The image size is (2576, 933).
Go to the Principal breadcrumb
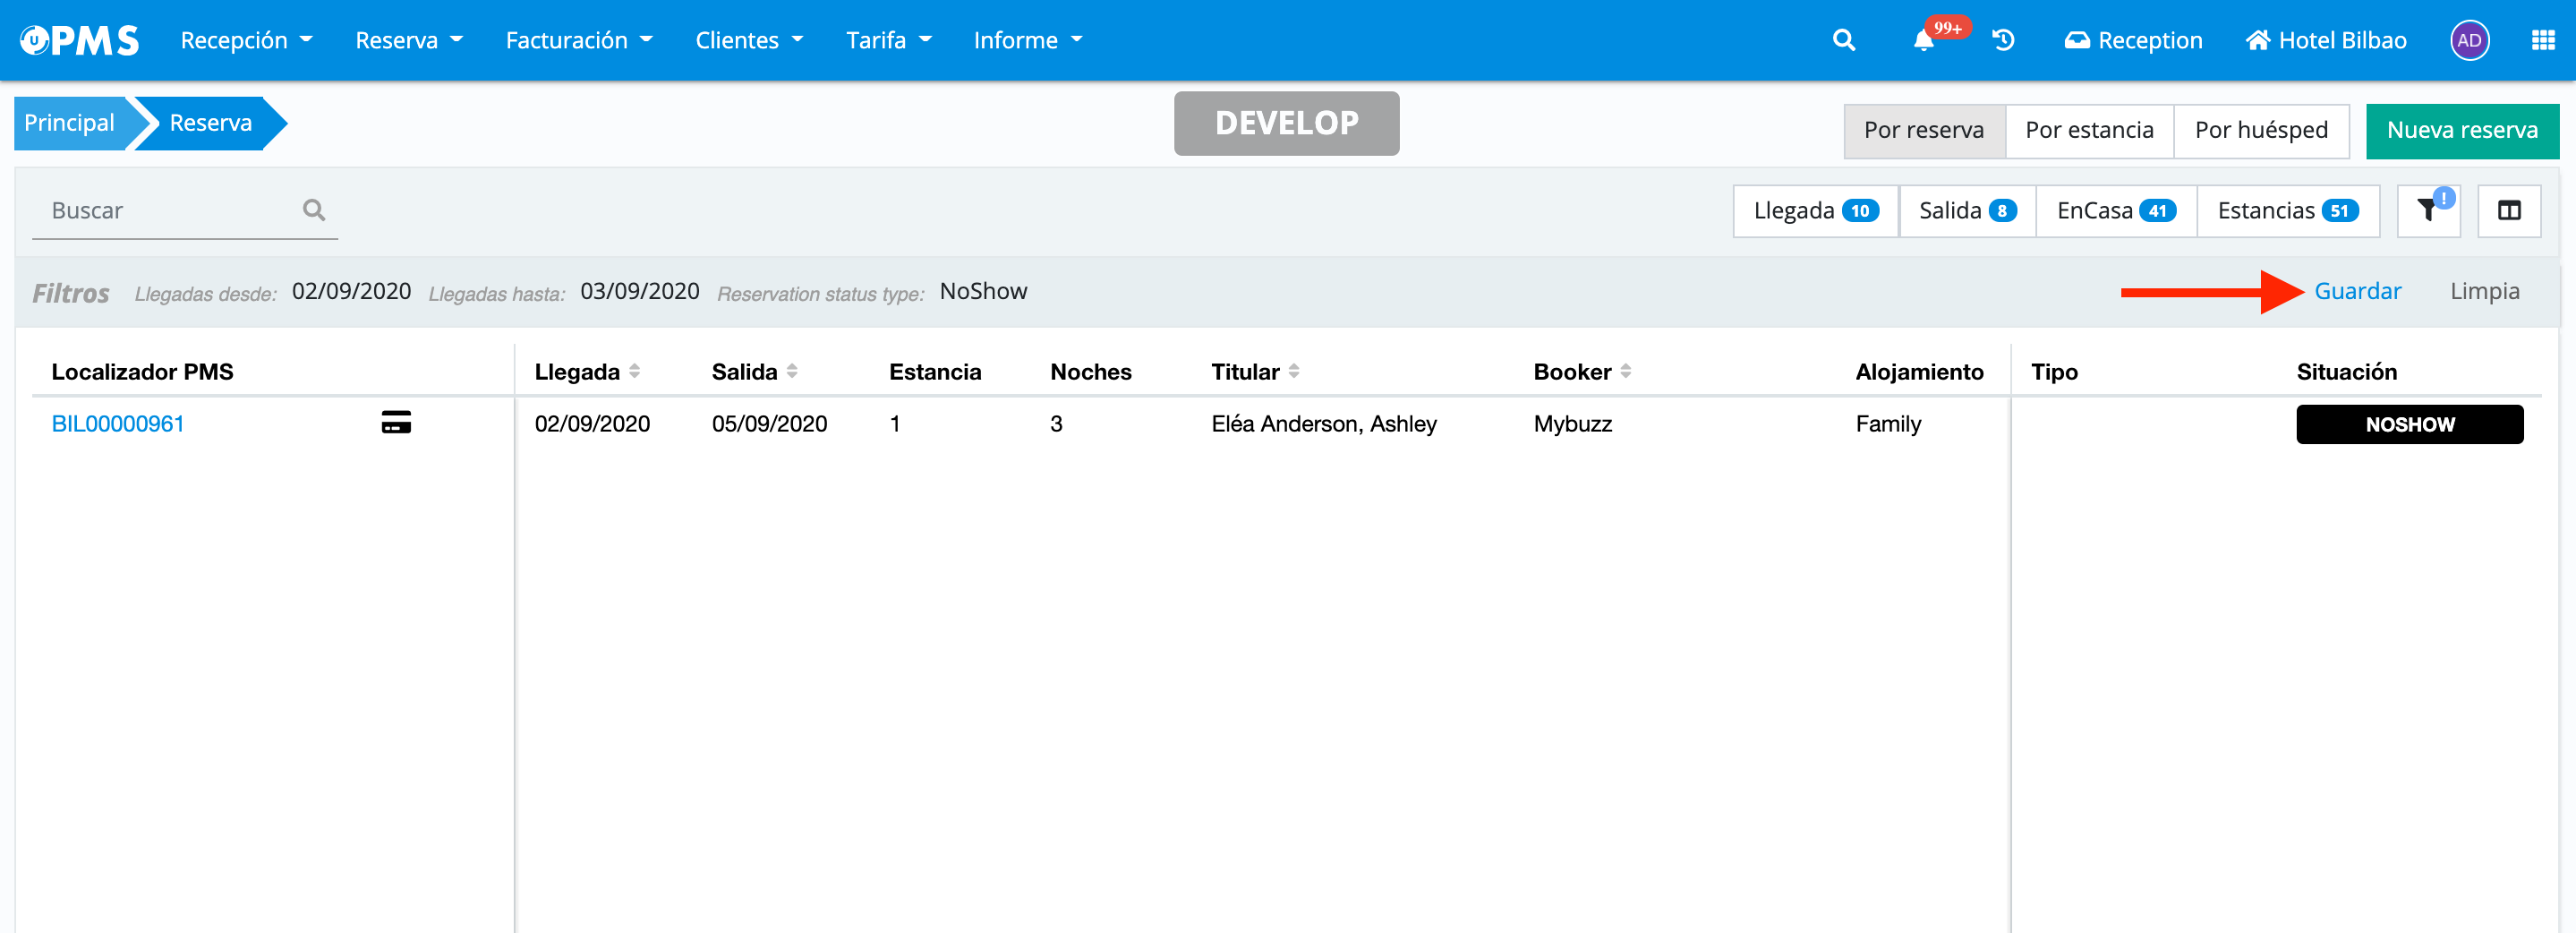point(69,123)
